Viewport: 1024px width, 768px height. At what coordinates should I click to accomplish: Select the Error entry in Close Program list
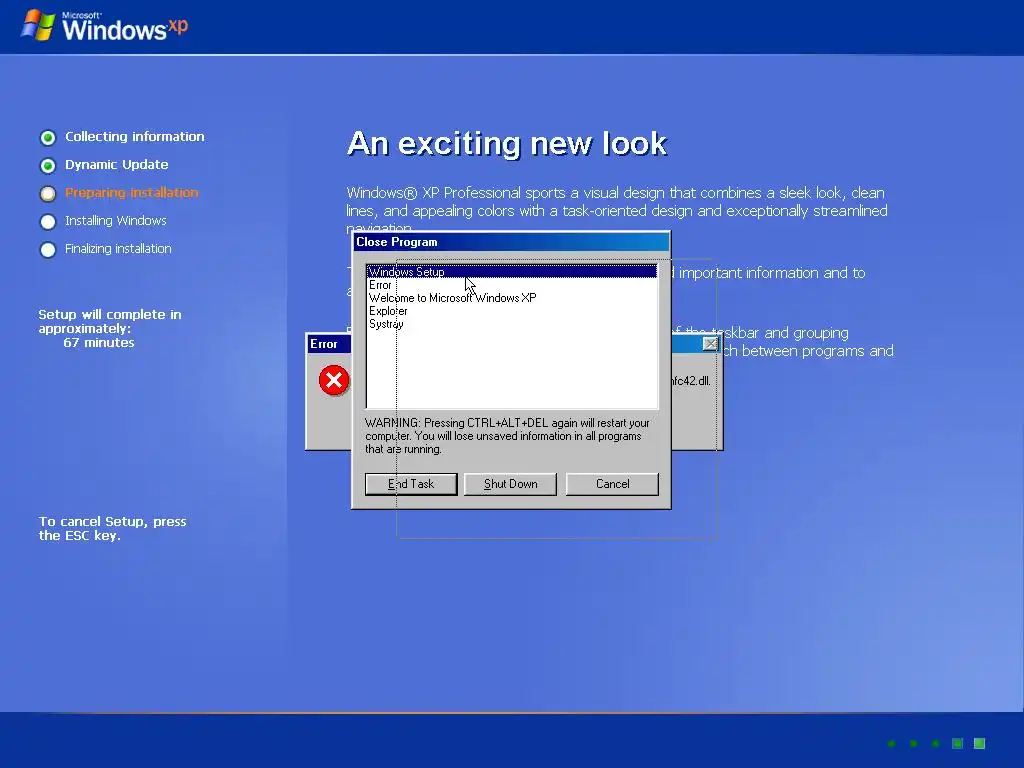(x=511, y=285)
